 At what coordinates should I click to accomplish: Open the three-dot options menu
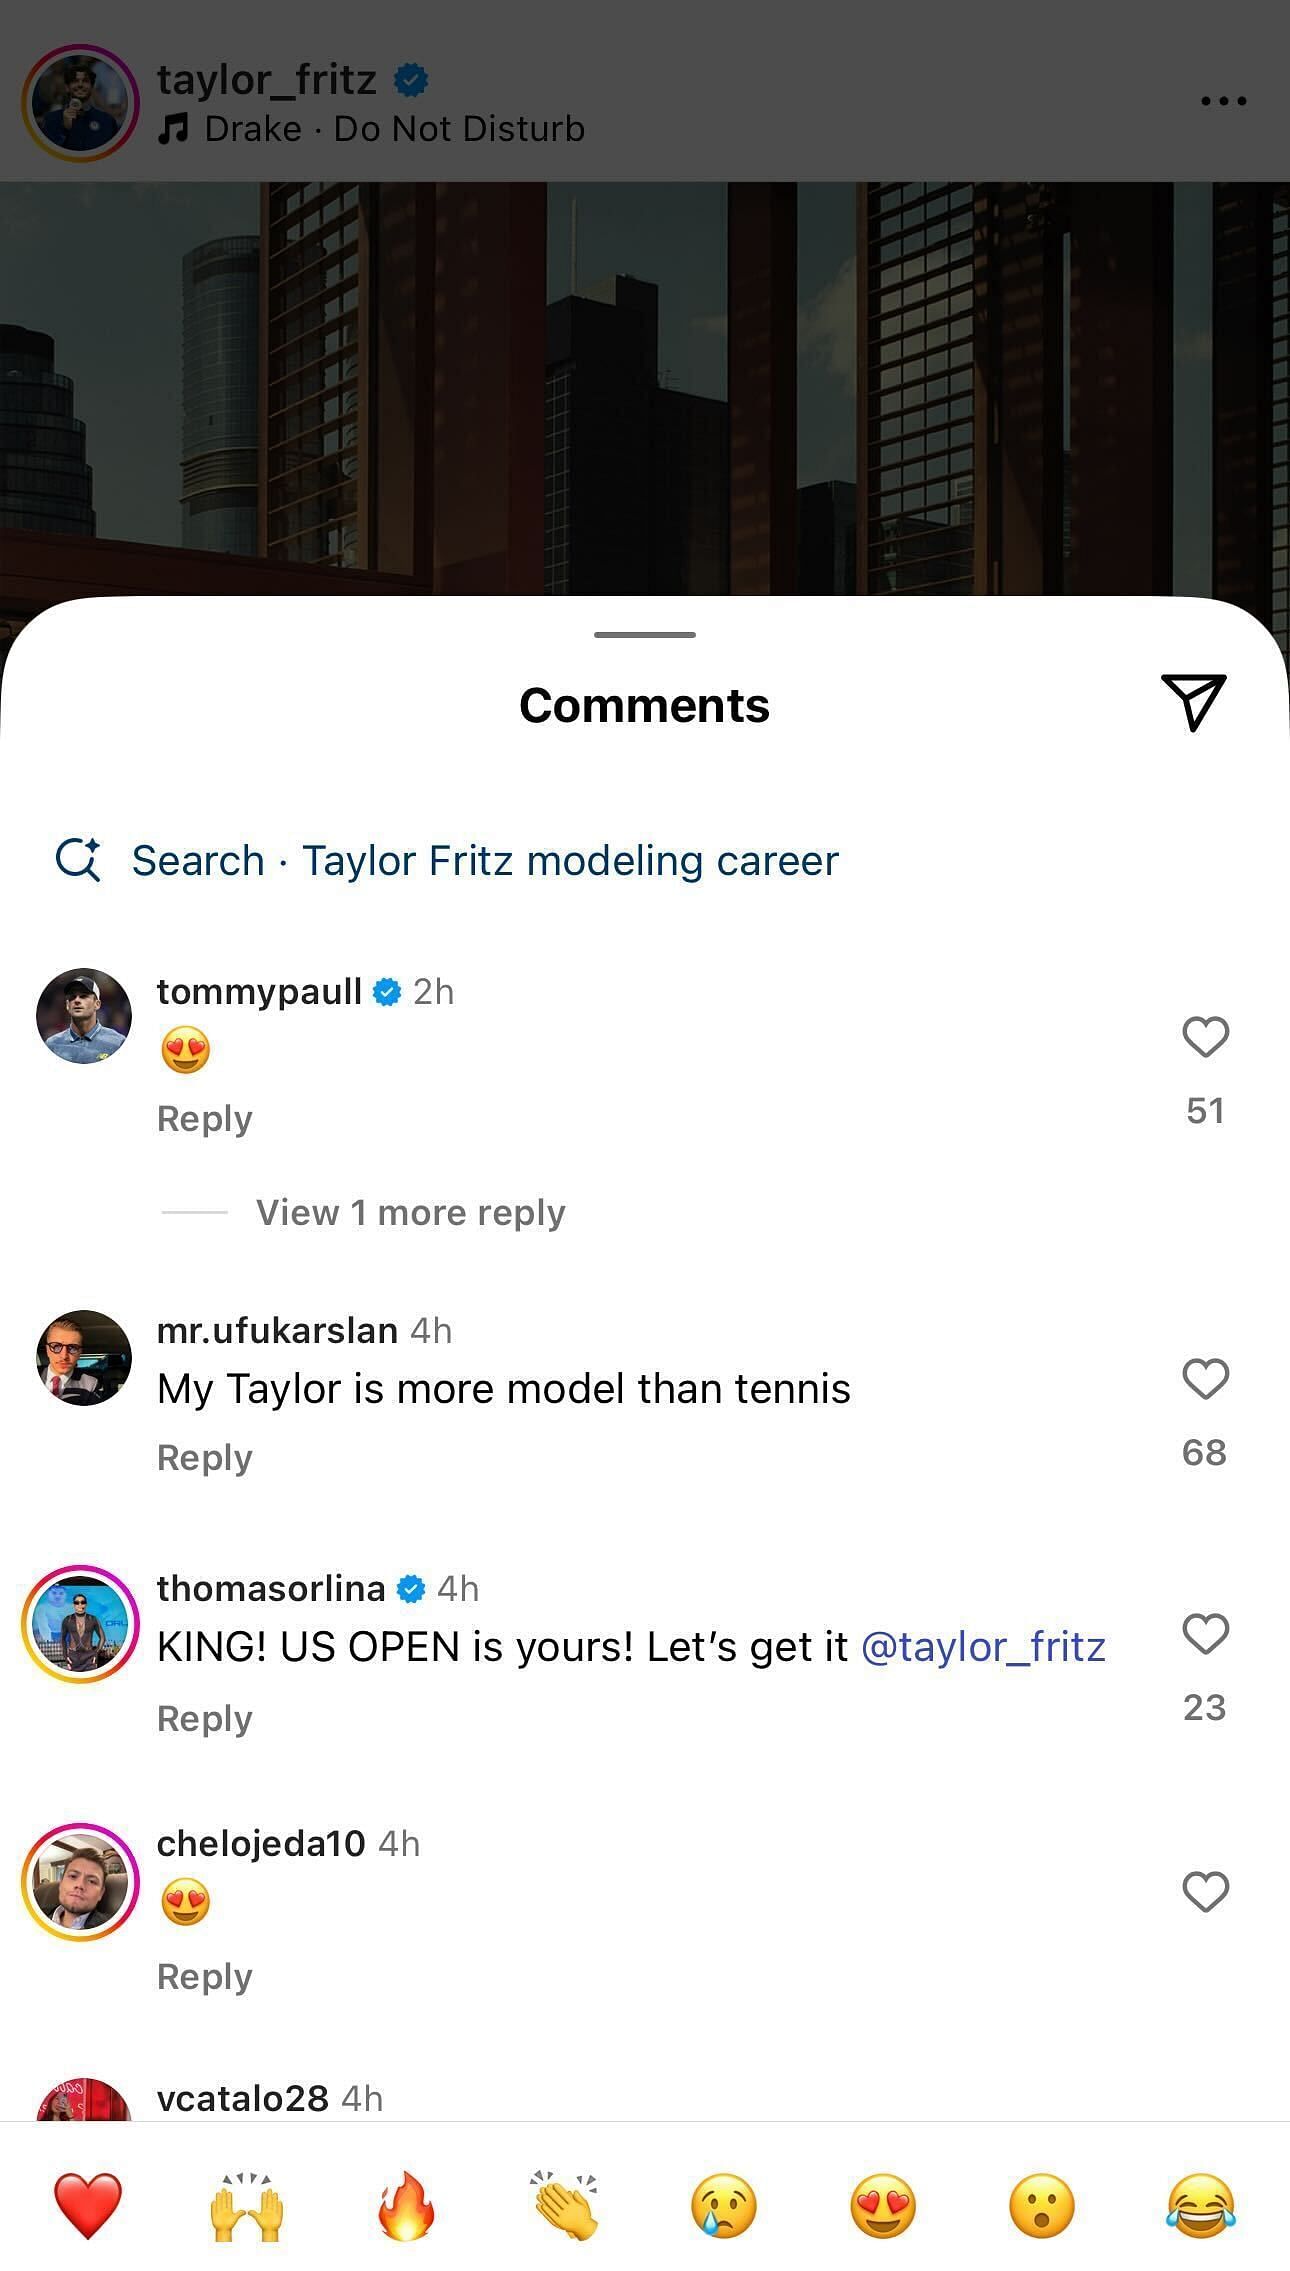click(x=1223, y=101)
